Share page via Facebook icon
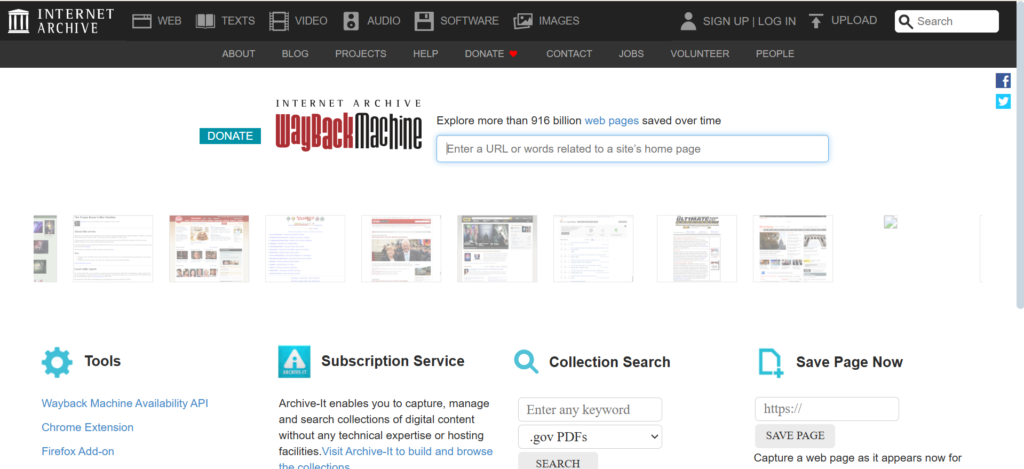 (1003, 81)
